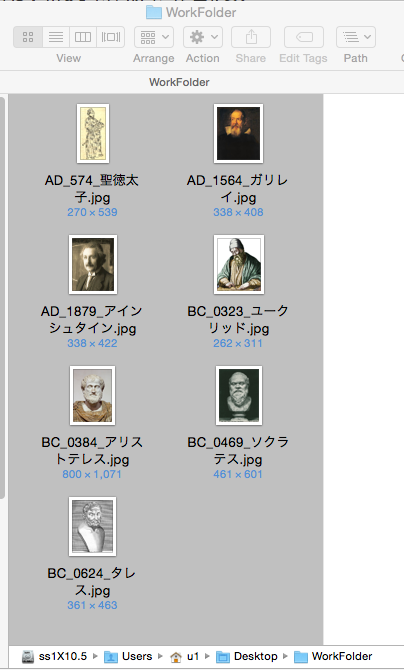This screenshot has height=670, width=404.
Task: Click ss1X10.5 disk in path bar
Action: [54, 656]
